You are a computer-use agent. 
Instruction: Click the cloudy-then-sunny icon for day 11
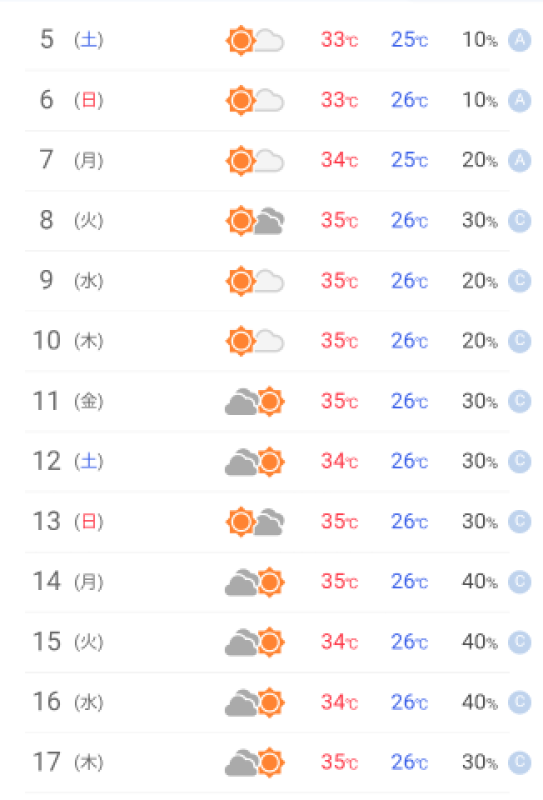point(255,402)
